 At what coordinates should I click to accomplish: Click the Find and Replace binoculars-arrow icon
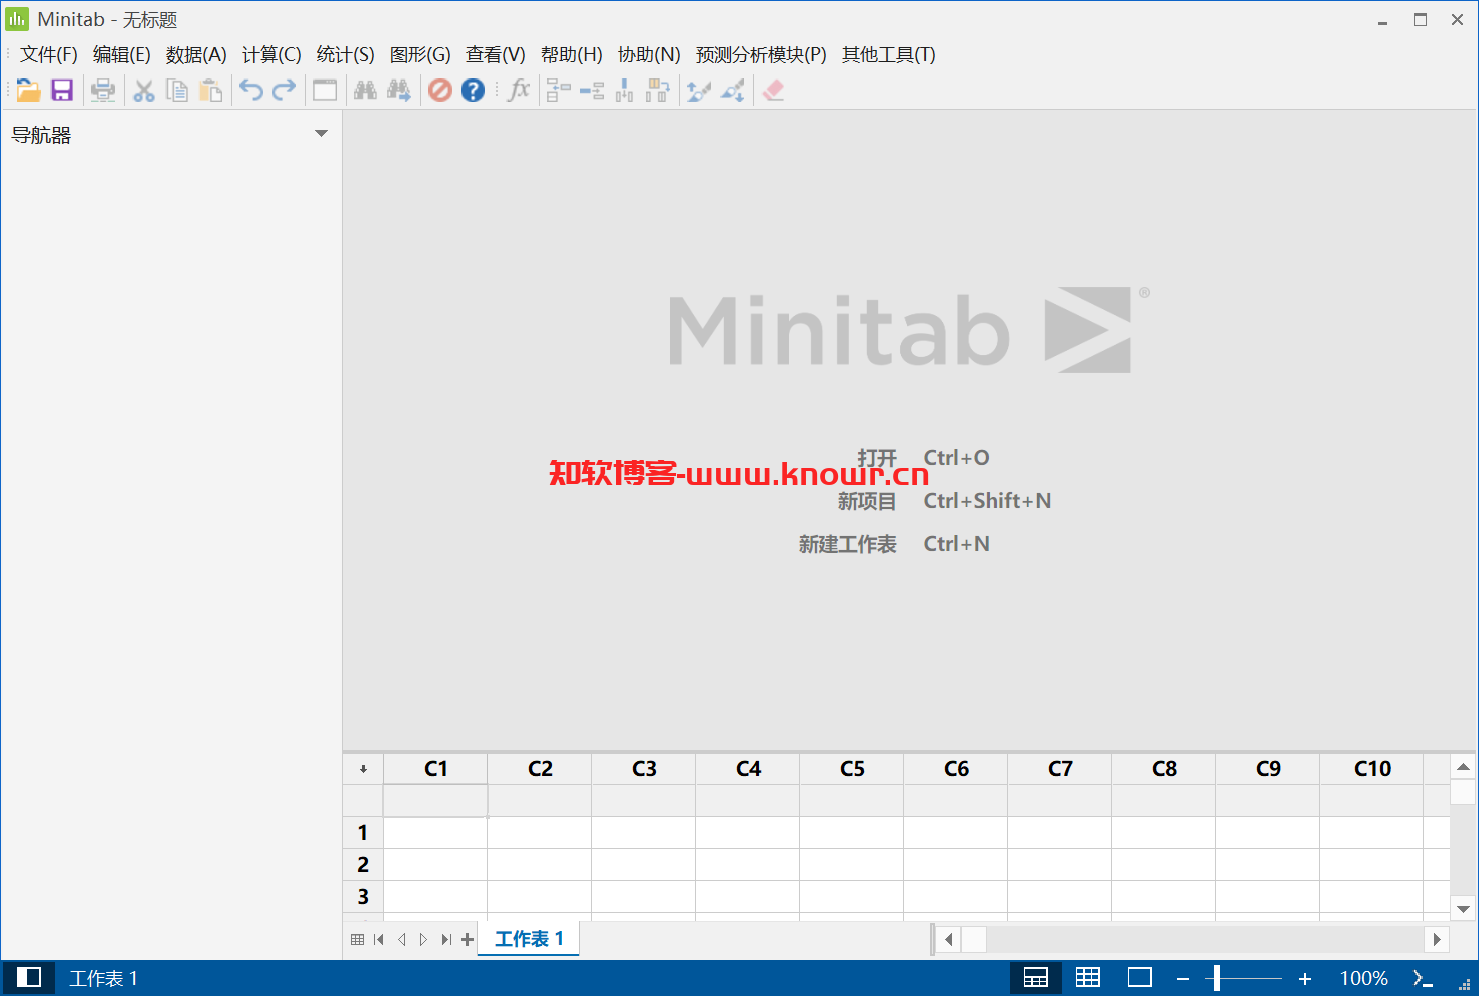(399, 90)
